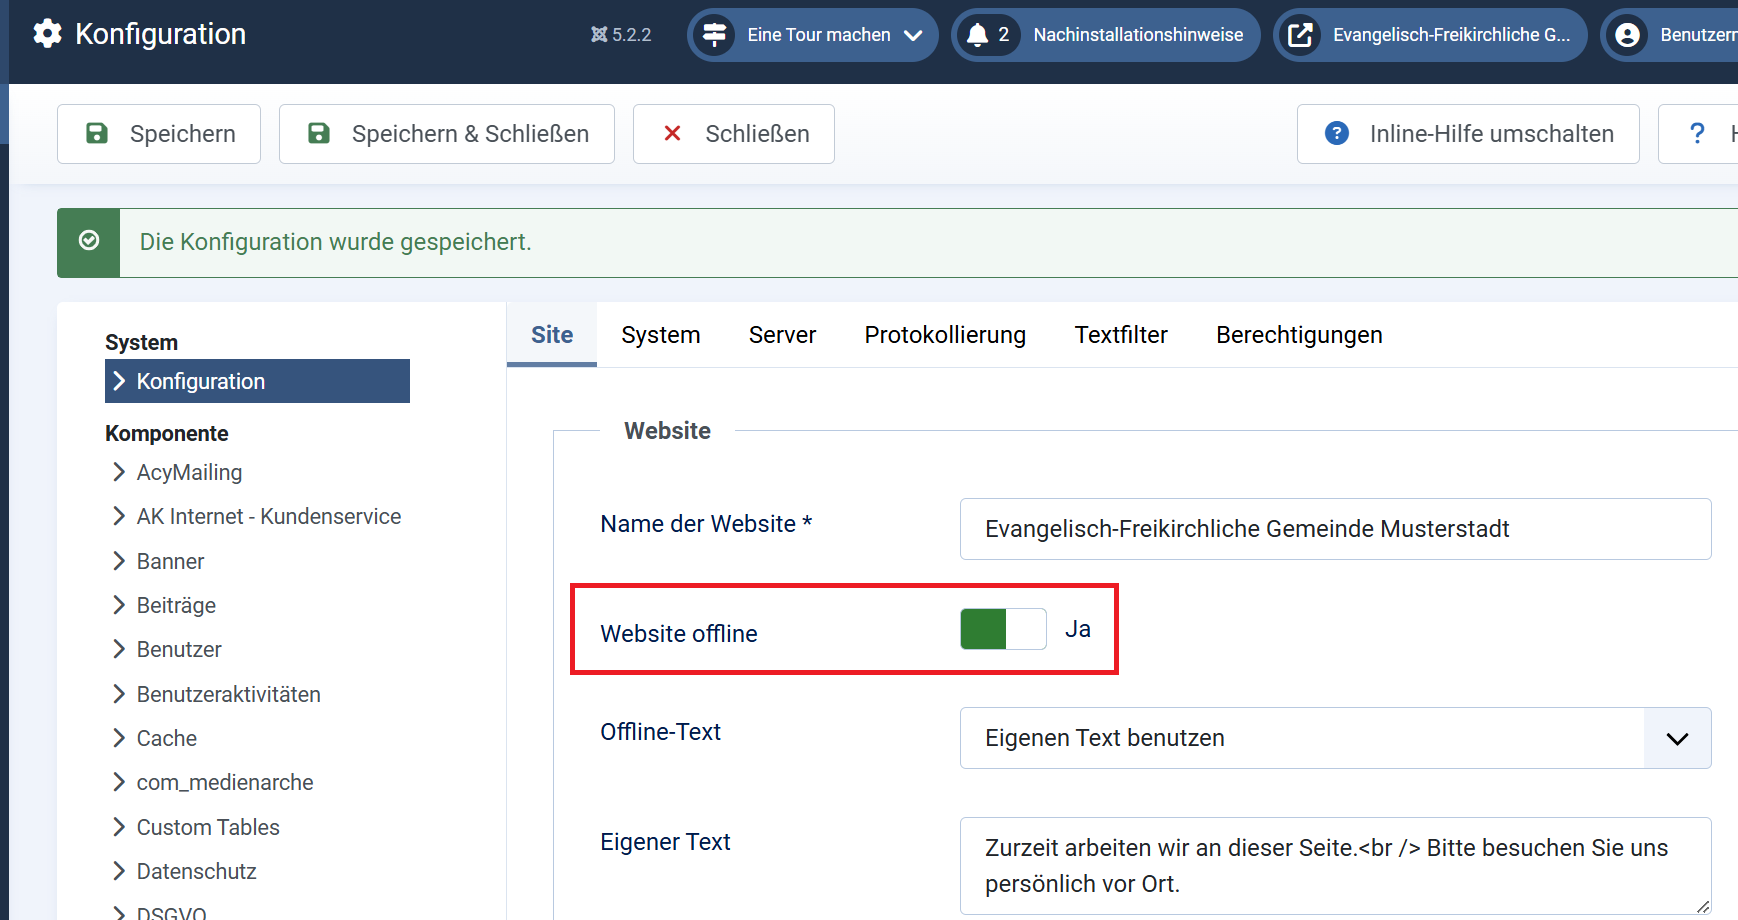Click into the Eigener Text textarea
Viewport: 1738px width, 920px height.
(x=1335, y=865)
